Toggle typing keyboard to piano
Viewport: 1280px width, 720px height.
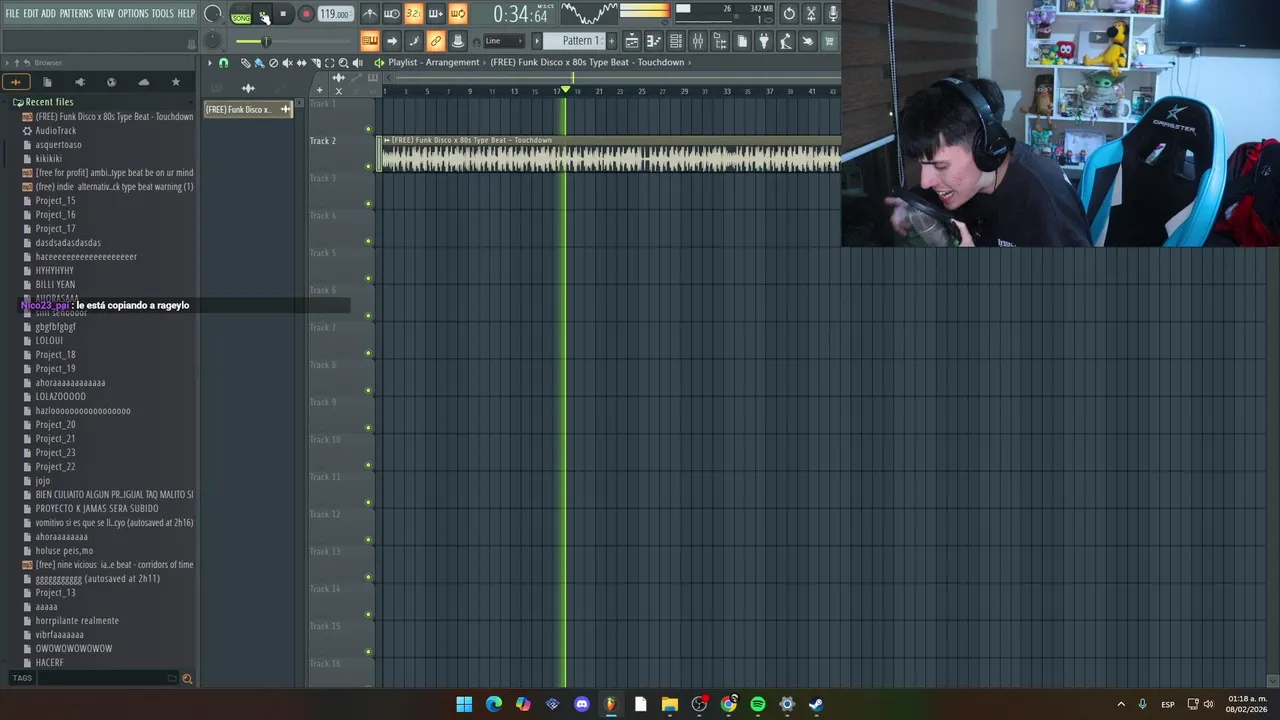tap(370, 41)
